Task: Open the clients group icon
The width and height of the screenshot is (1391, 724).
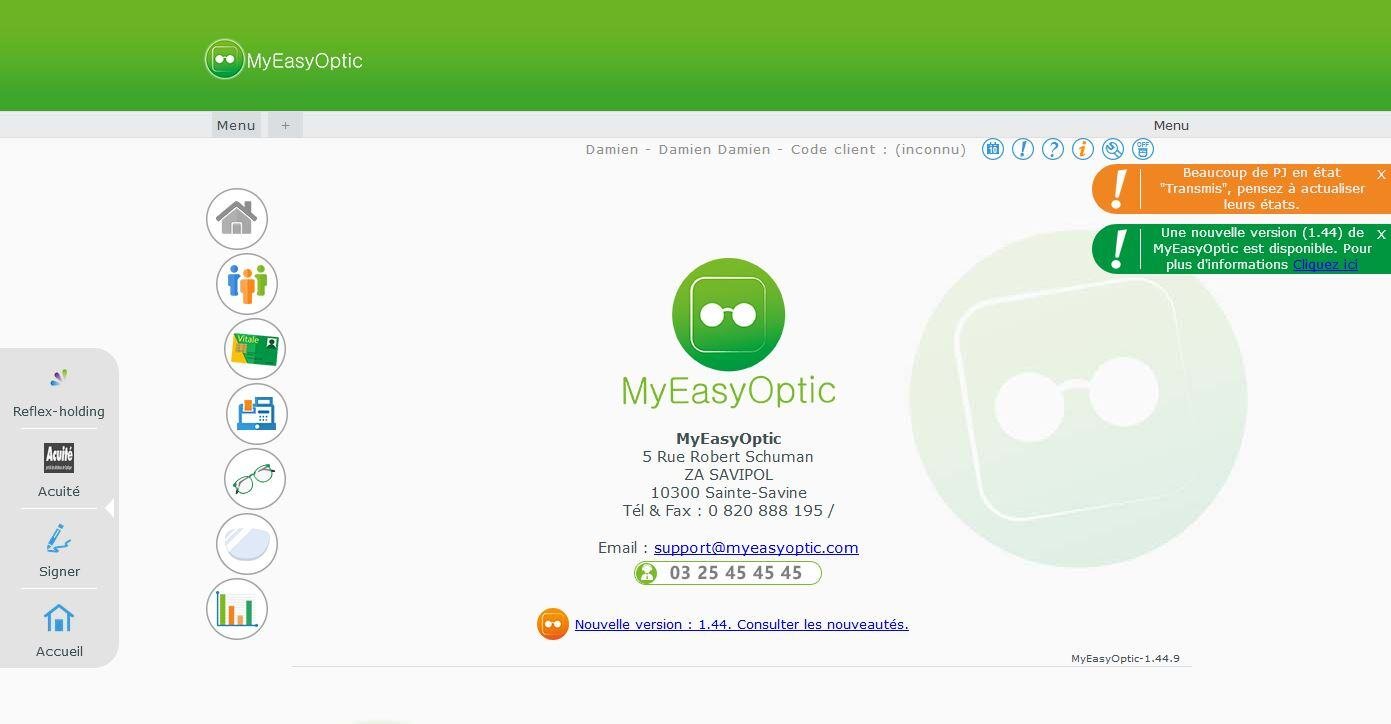Action: 247,284
